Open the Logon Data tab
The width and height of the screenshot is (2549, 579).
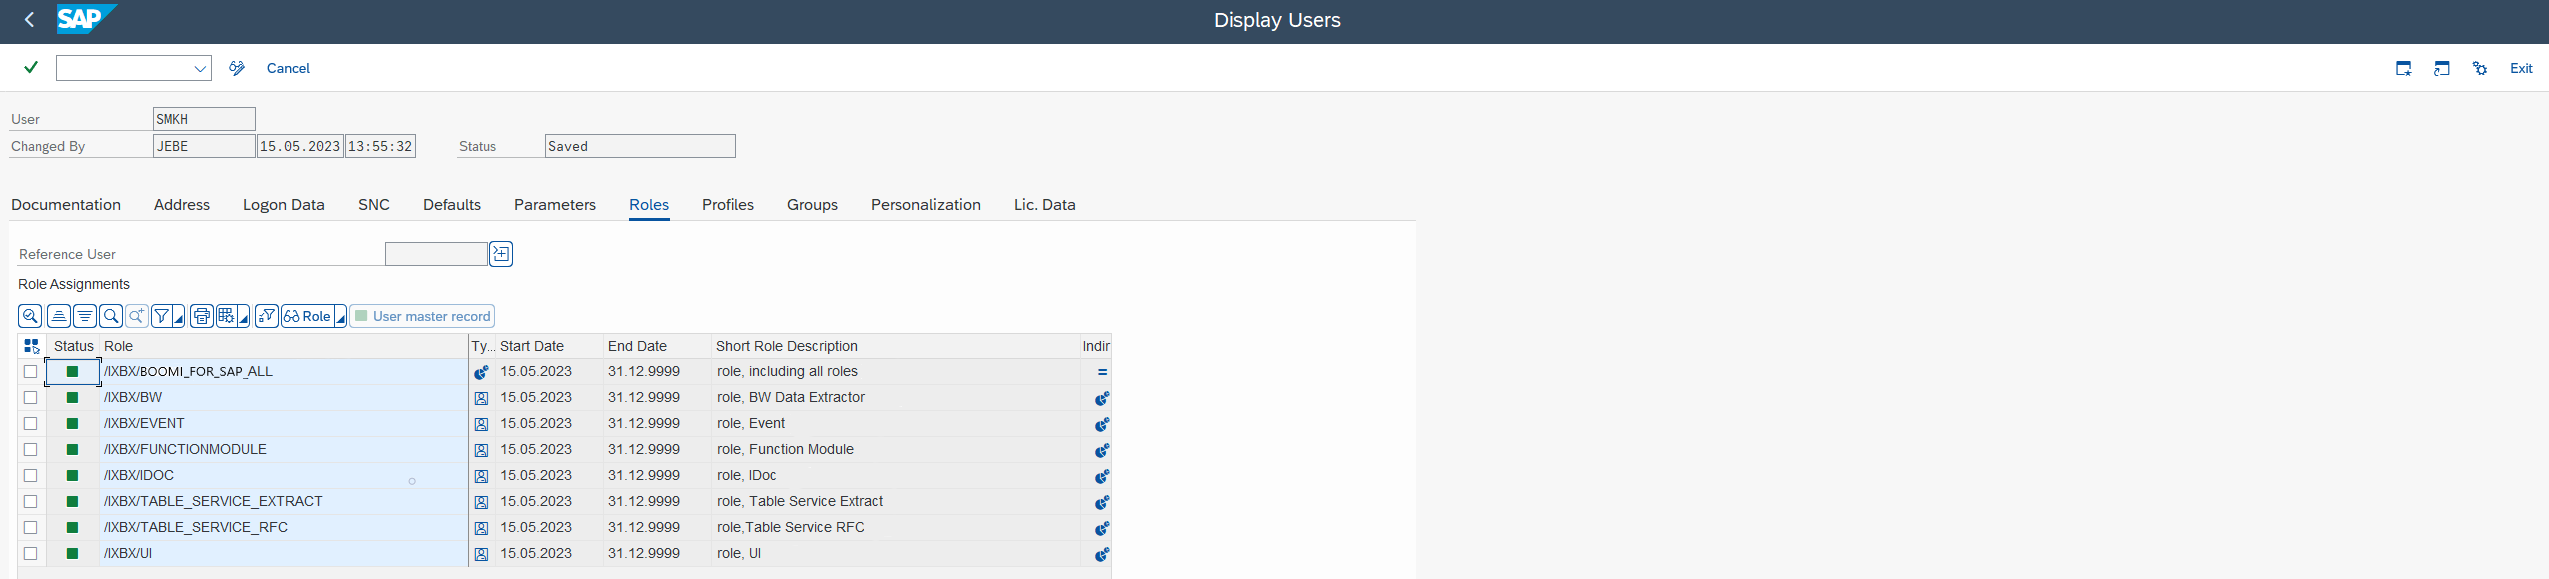(x=283, y=205)
